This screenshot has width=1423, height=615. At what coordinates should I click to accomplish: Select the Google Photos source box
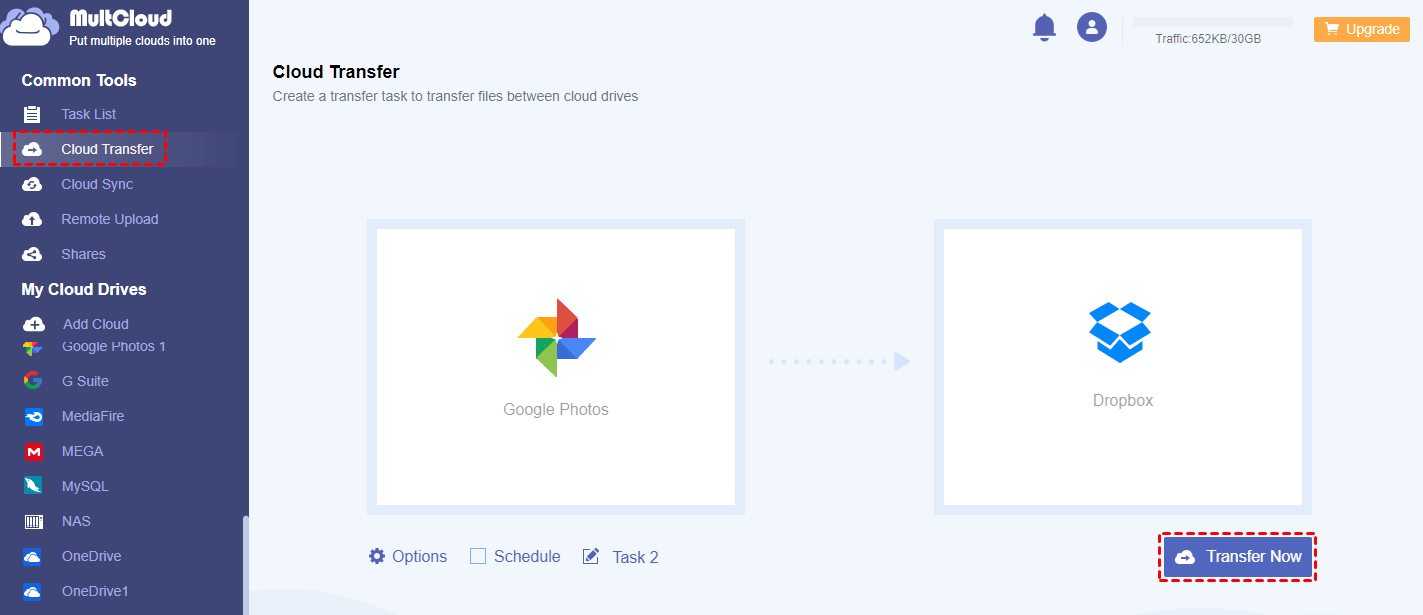[556, 367]
